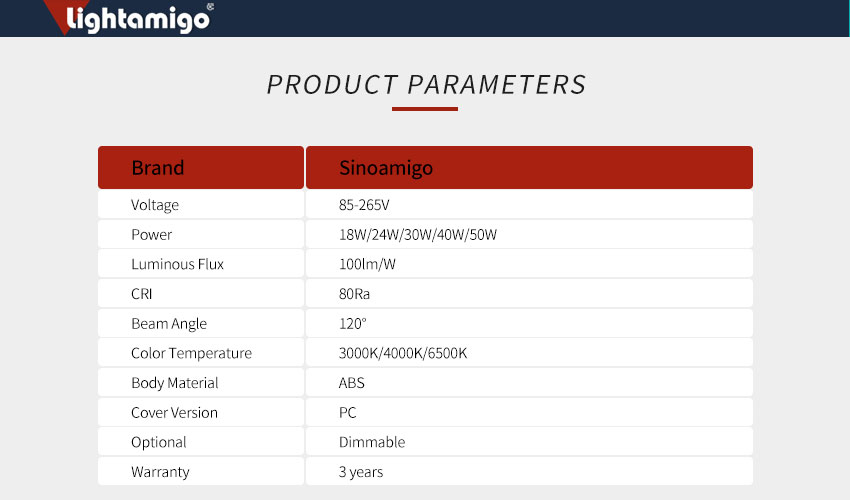This screenshot has height=500, width=850.
Task: Click the 100lm/W value cell
Action: click(x=367, y=265)
